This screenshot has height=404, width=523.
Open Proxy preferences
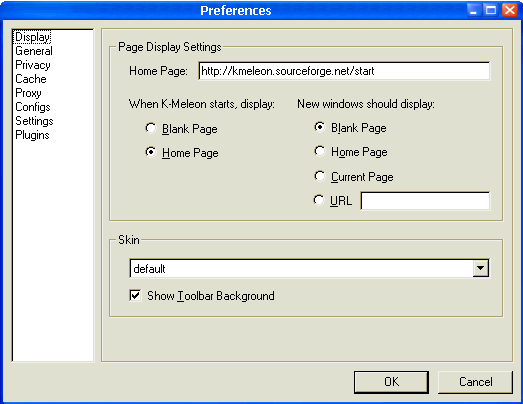pyautogui.click(x=28, y=93)
